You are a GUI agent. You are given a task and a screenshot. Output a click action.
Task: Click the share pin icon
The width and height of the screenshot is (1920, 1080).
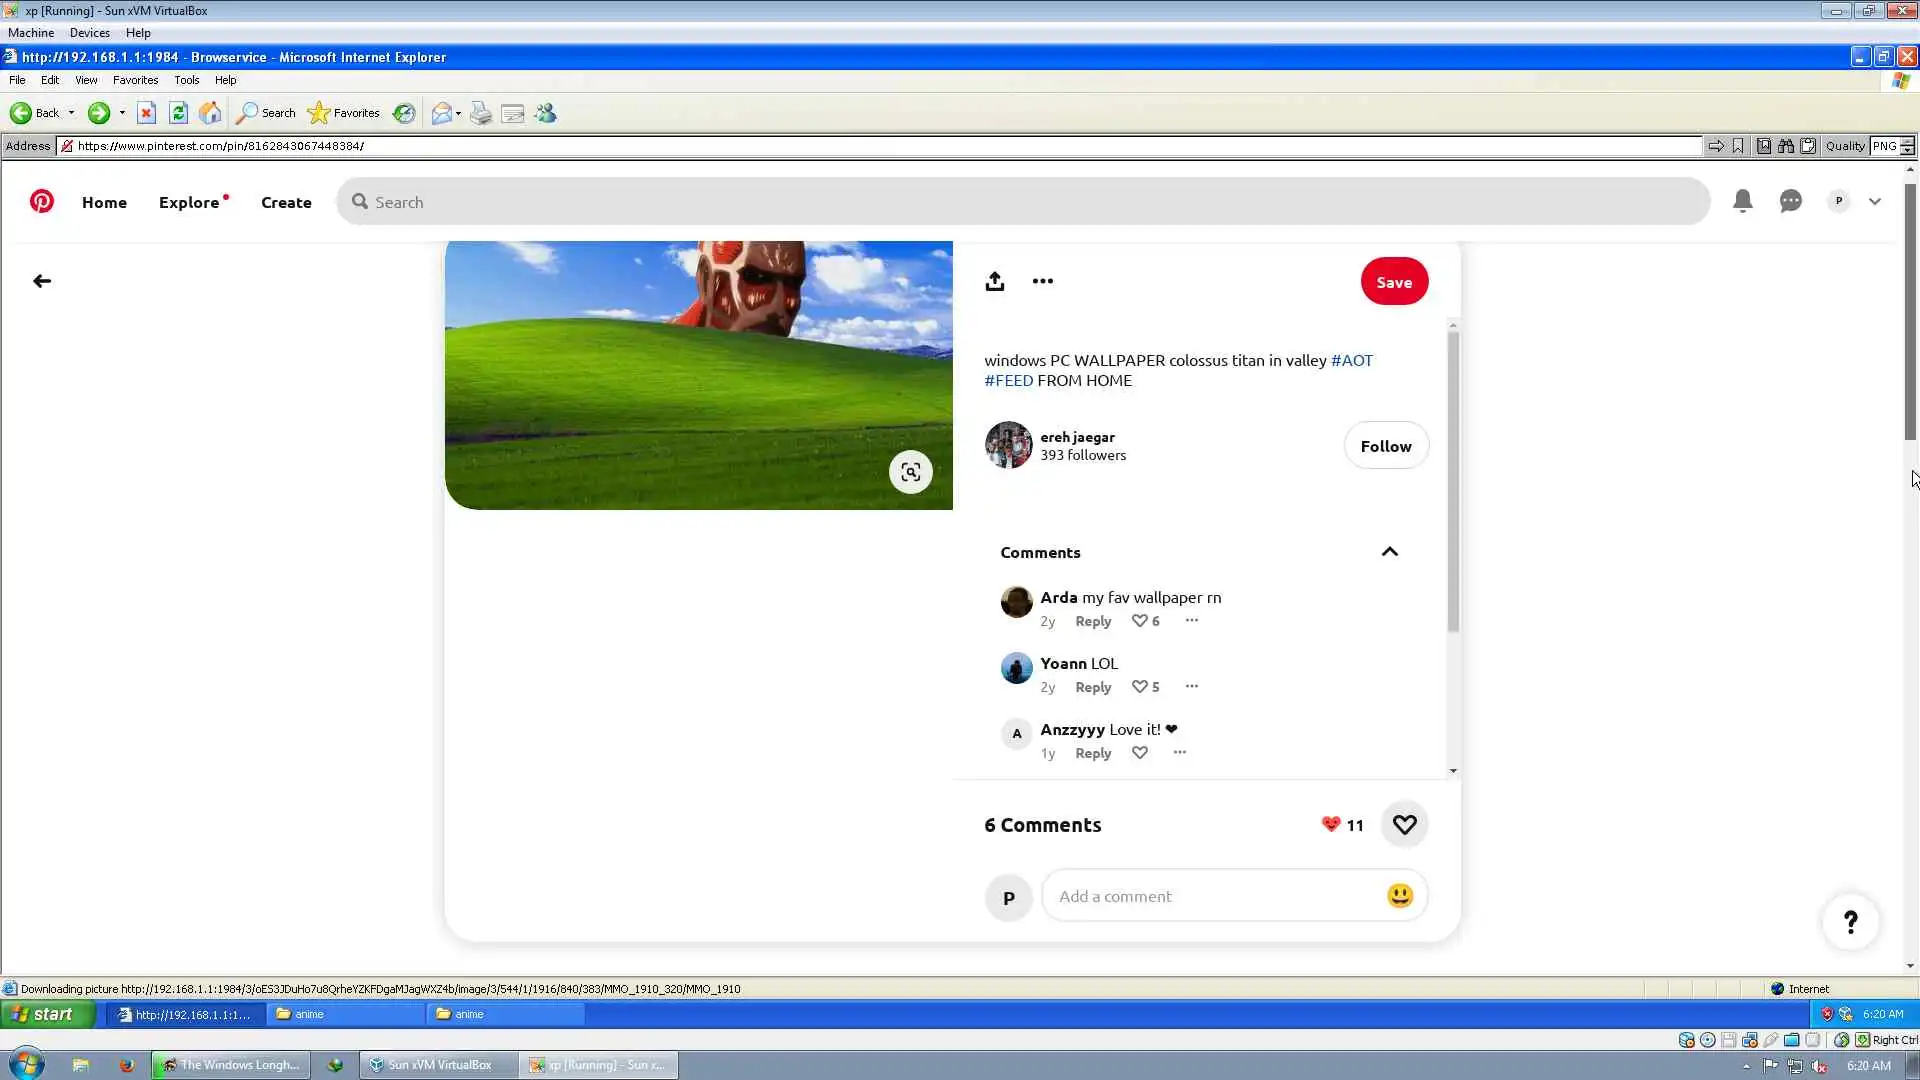pos(994,281)
